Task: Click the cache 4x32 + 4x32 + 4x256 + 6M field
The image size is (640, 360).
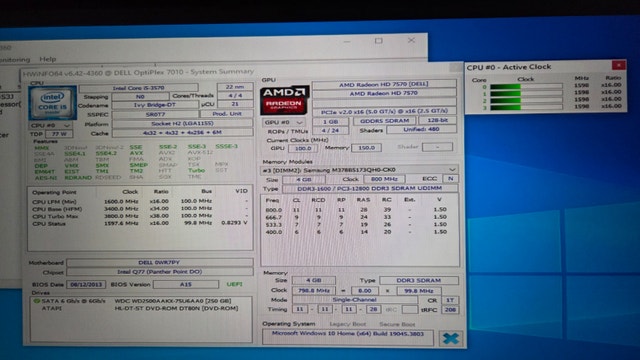Action: coord(182,133)
